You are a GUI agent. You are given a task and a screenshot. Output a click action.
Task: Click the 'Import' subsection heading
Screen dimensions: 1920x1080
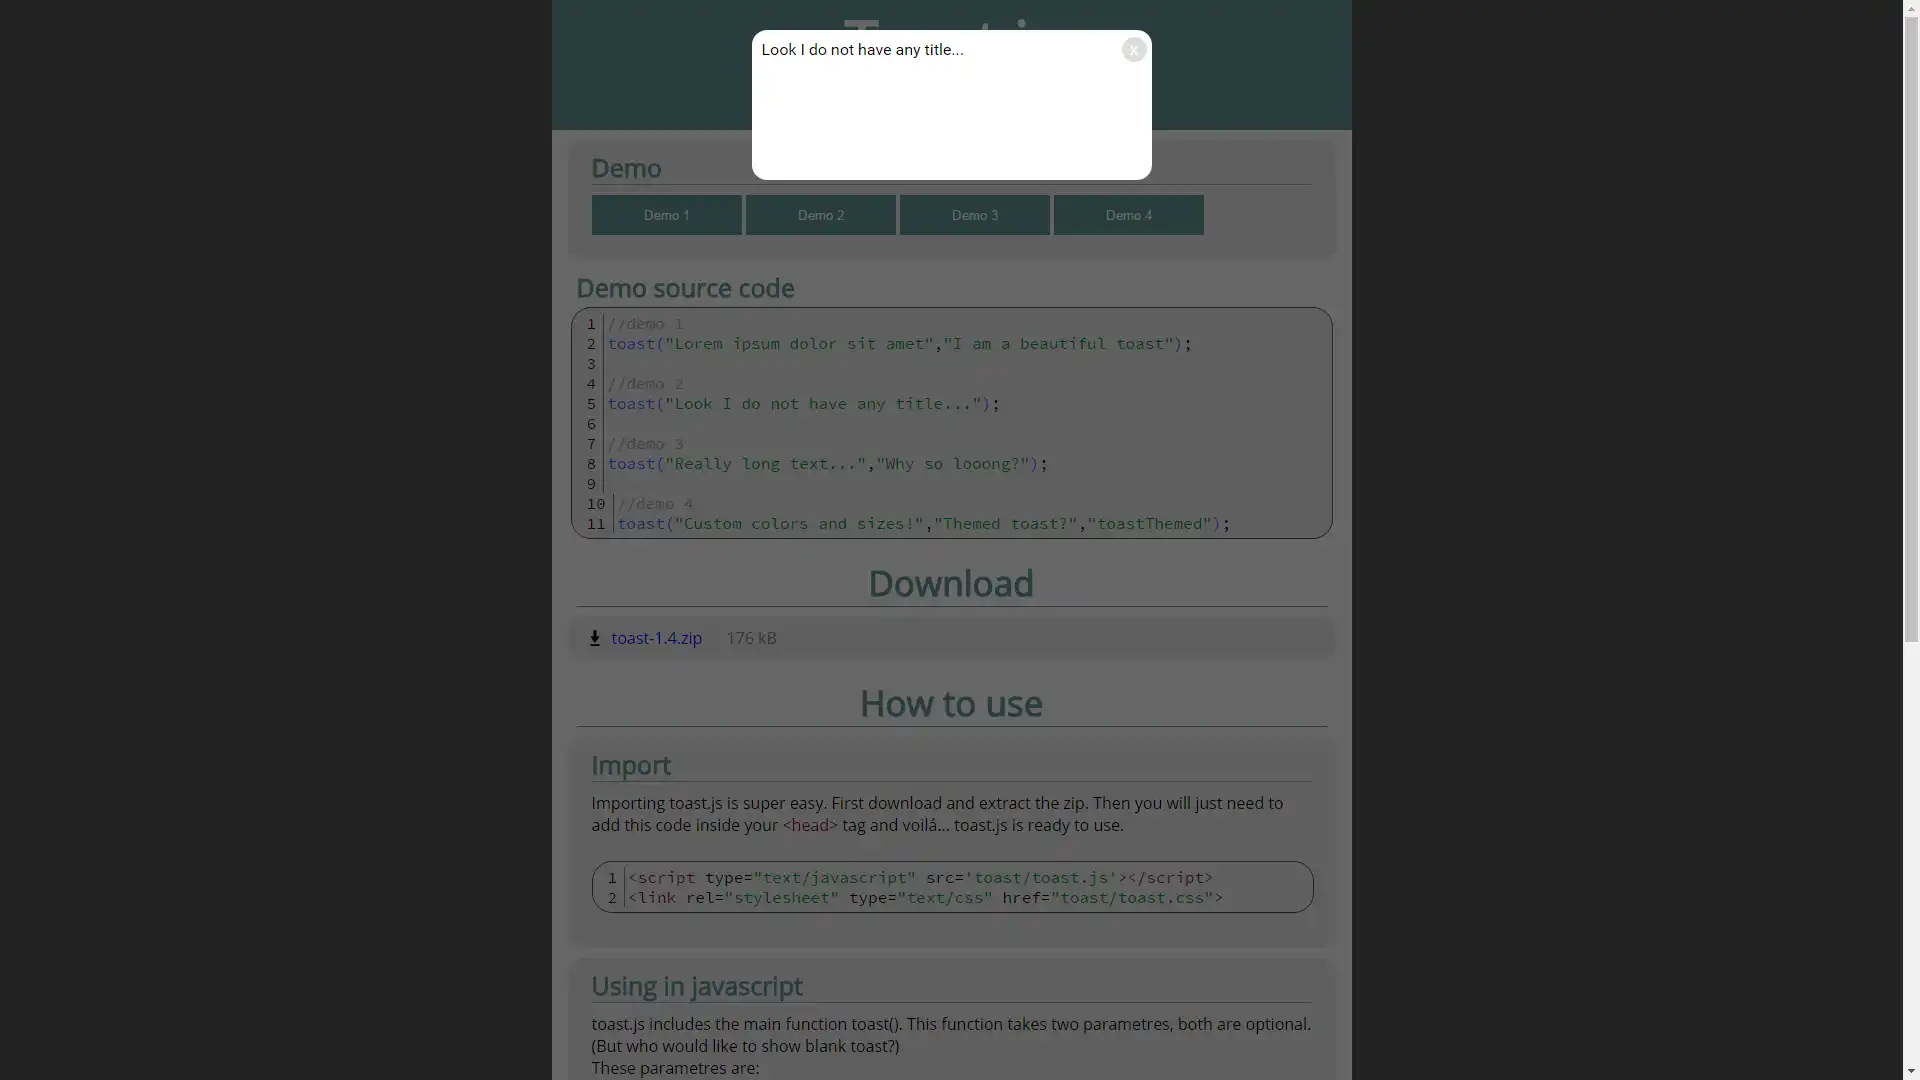[x=631, y=765]
